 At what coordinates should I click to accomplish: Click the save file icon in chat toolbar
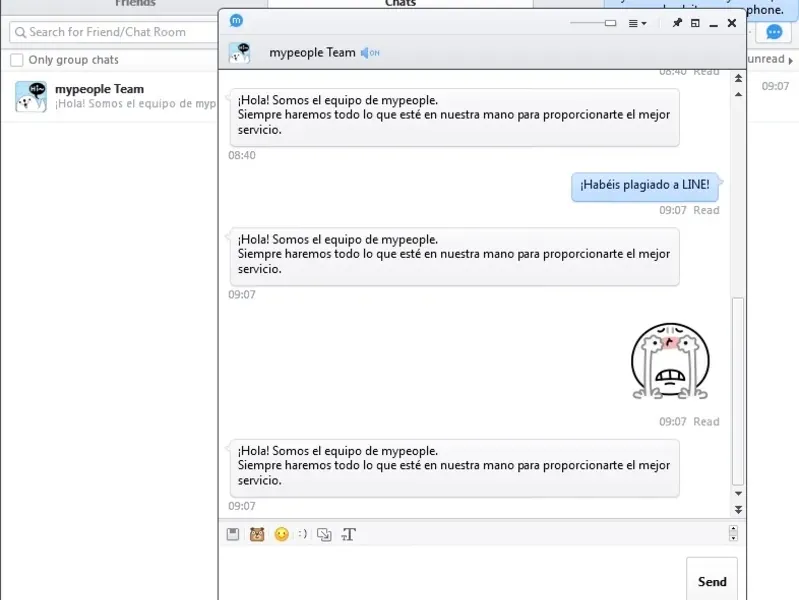[233, 534]
